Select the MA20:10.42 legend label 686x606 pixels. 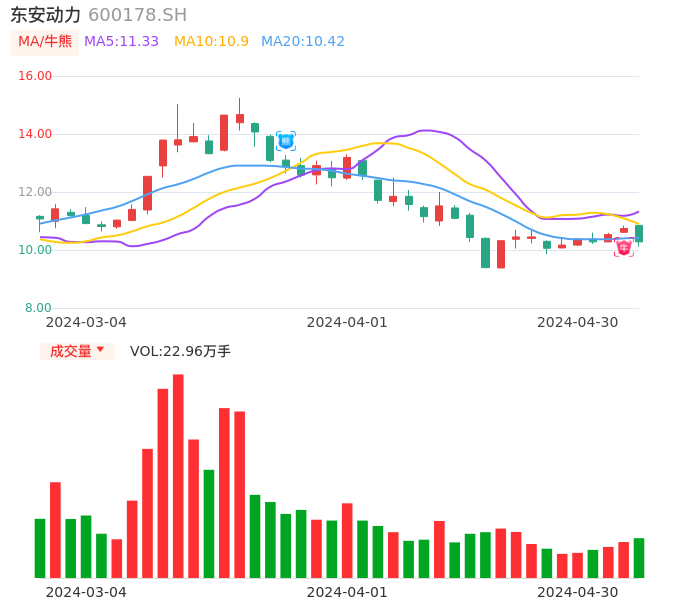pos(303,42)
